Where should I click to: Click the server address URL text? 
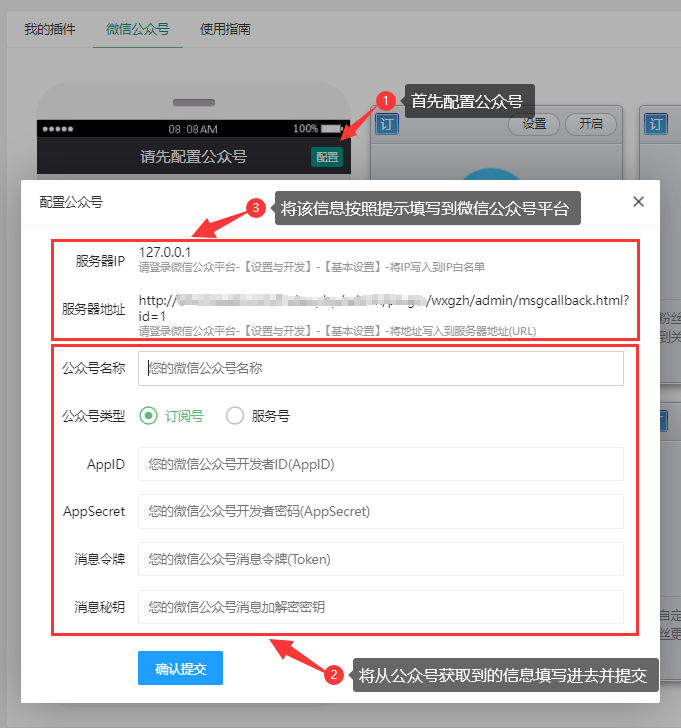click(384, 308)
